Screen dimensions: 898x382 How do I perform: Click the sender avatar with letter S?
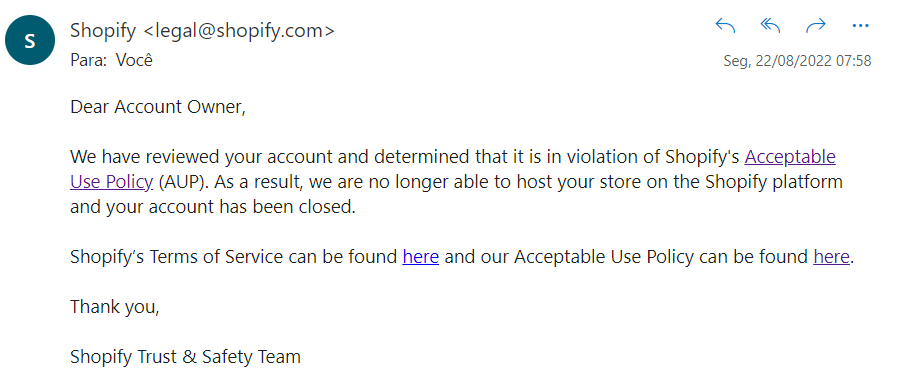(30, 40)
